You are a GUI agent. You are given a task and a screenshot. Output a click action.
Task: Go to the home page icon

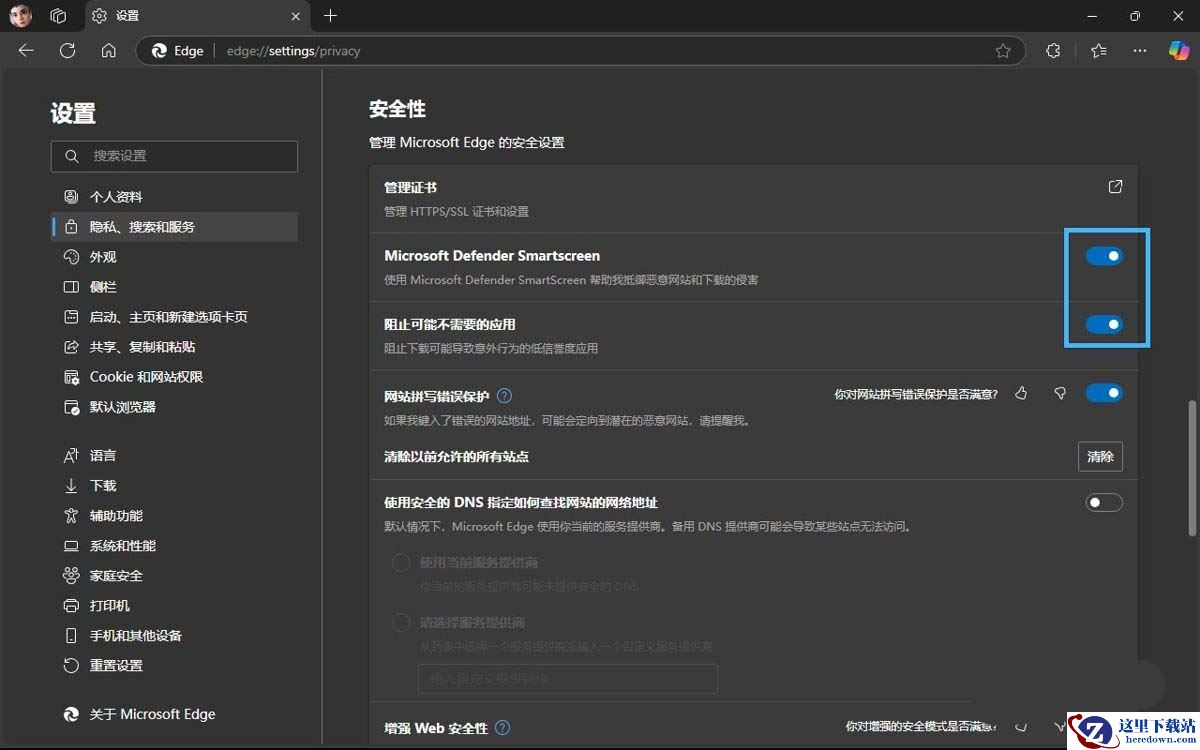pos(109,51)
